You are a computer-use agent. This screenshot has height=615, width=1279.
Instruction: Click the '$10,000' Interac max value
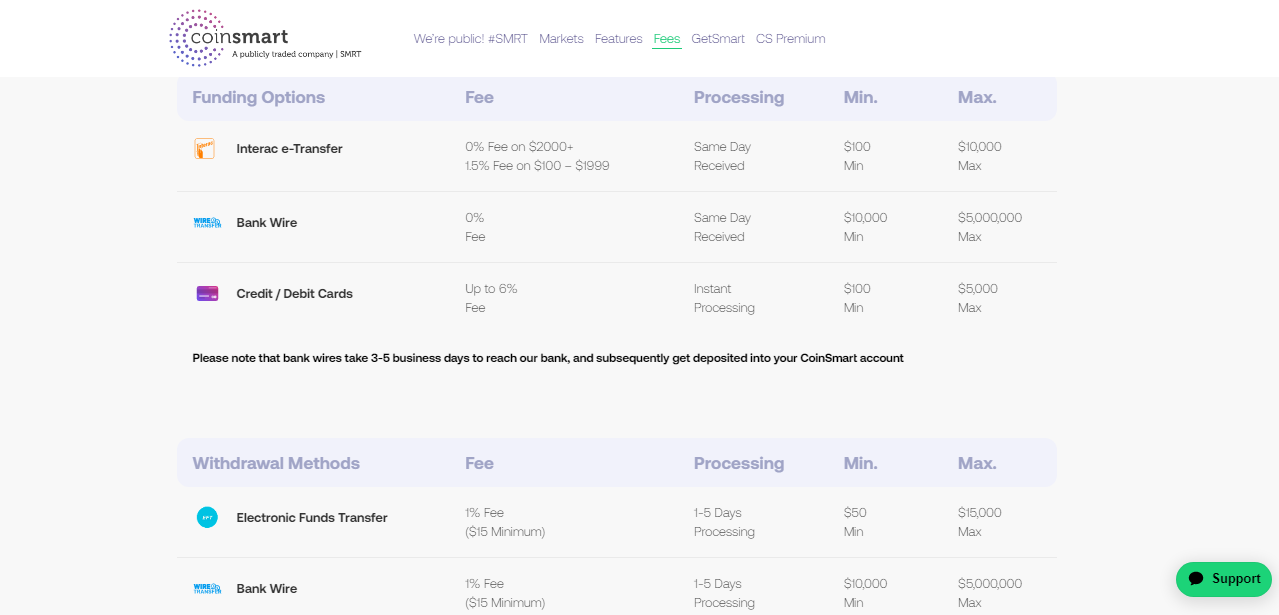tap(980, 147)
